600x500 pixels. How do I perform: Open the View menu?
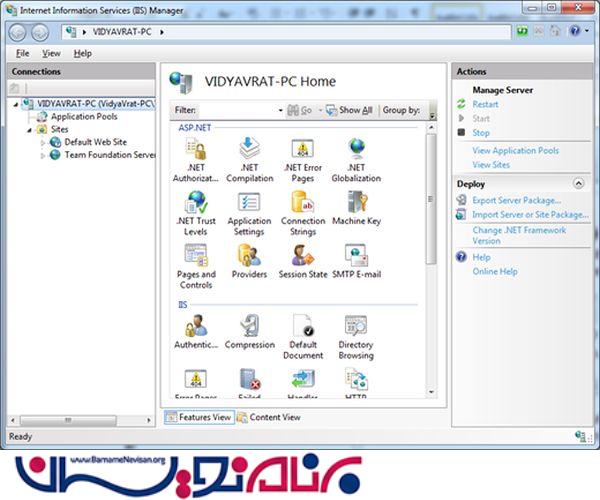coord(51,53)
